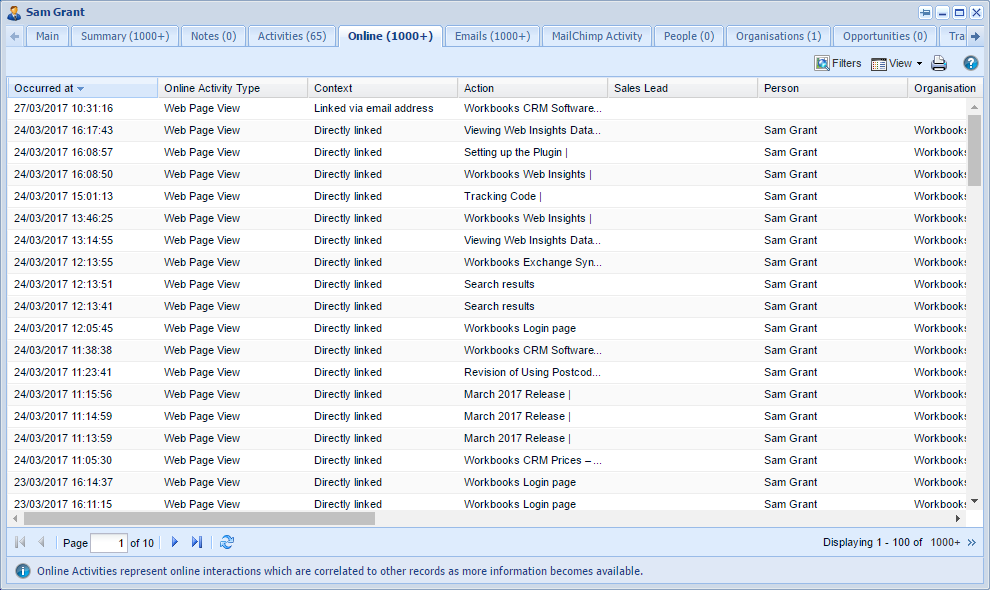Click the page number input field
The height and width of the screenshot is (590, 990).
point(109,543)
